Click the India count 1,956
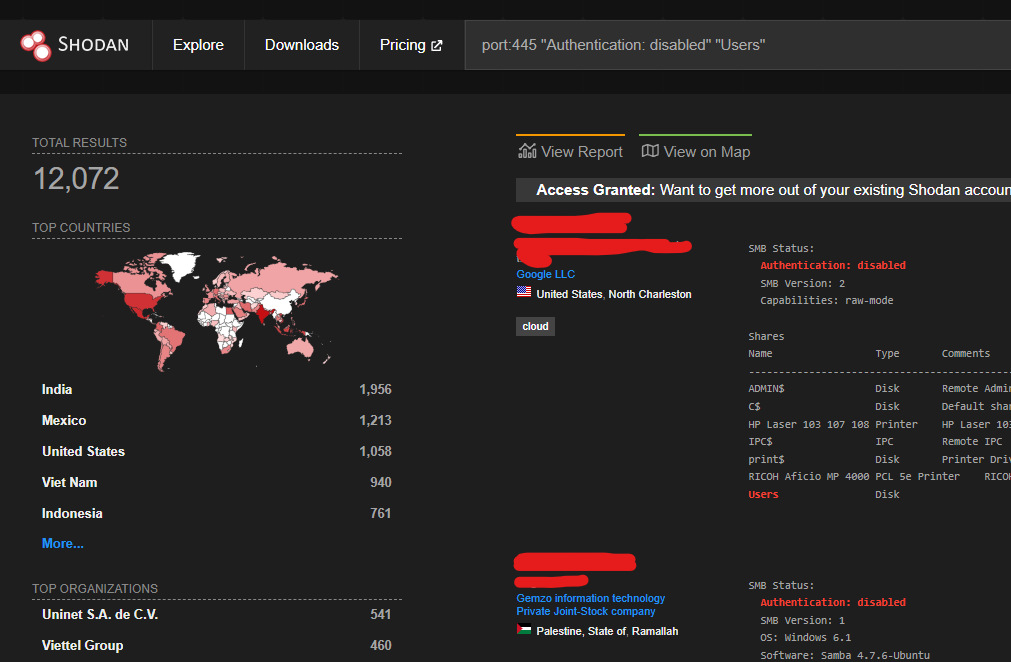 pyautogui.click(x=375, y=389)
